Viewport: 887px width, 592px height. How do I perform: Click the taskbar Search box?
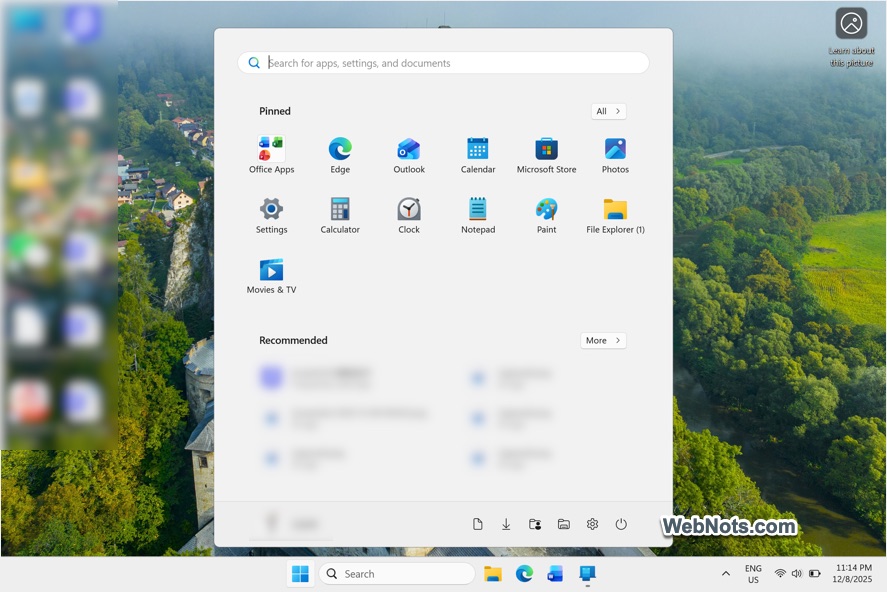pos(397,574)
